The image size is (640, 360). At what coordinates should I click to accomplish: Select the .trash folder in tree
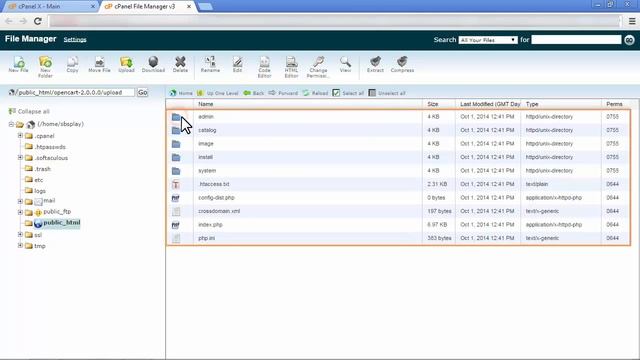click(x=42, y=169)
